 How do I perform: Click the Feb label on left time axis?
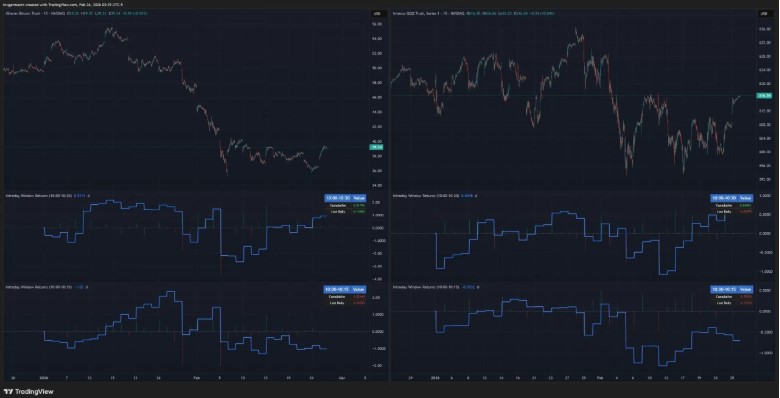coord(196,378)
